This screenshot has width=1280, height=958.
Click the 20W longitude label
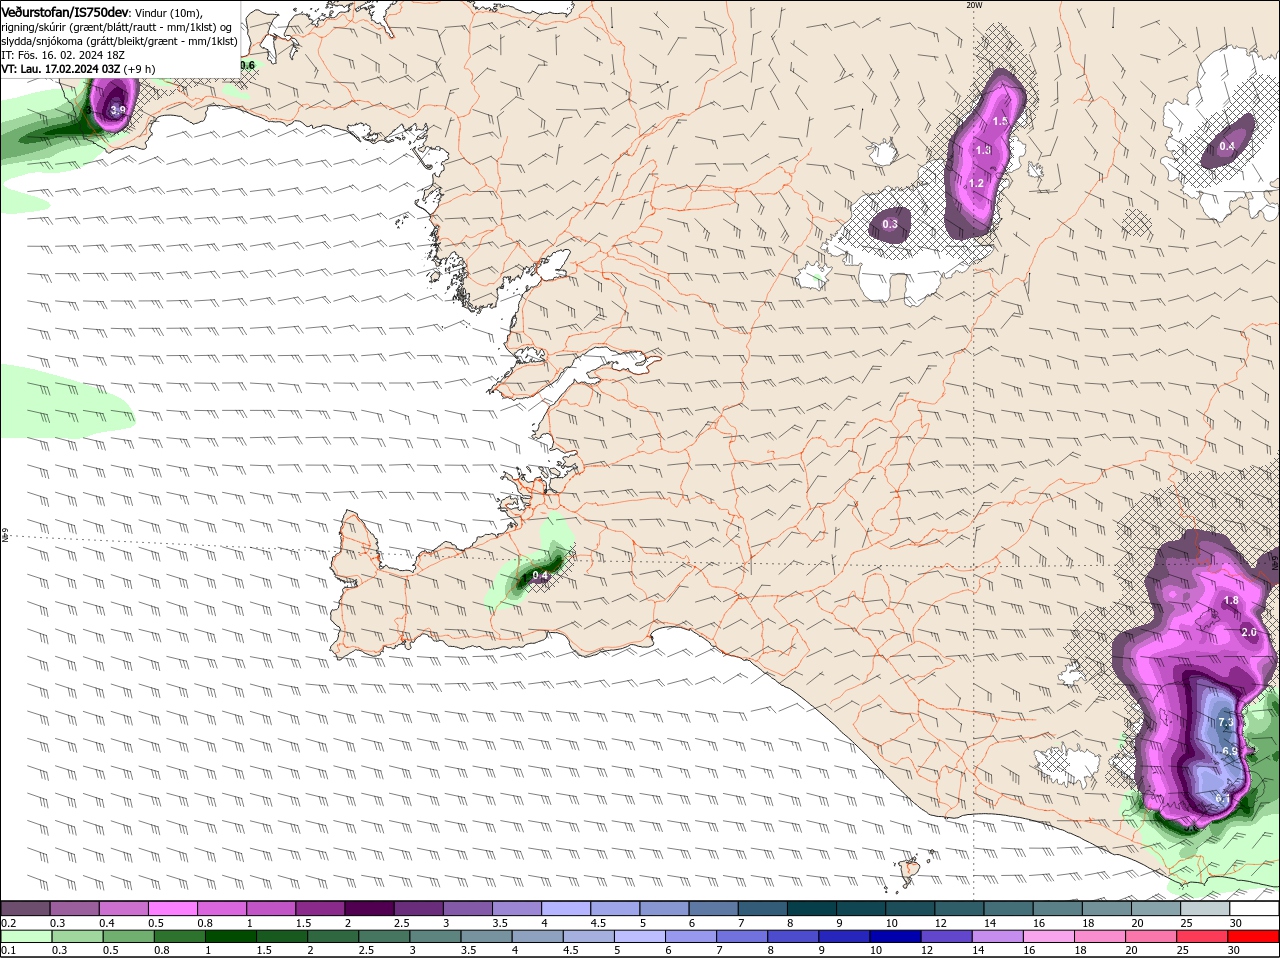pos(974,5)
